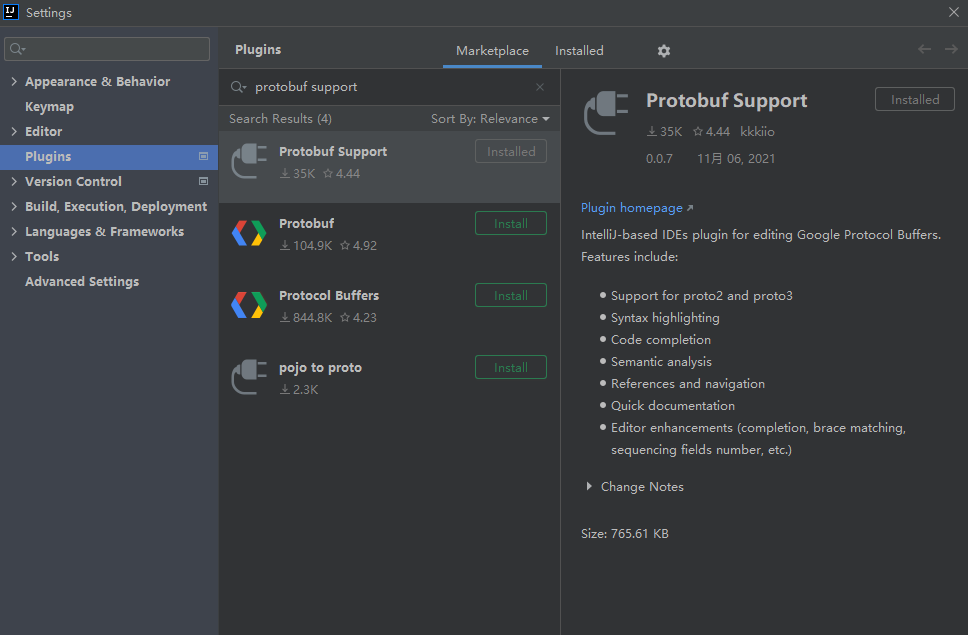The image size is (968, 635).
Task: Click Installed button in plugin details header
Action: tap(915, 99)
